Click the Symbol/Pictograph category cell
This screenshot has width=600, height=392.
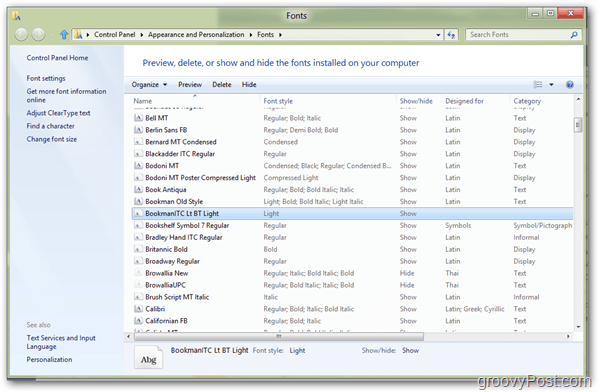tap(543, 225)
